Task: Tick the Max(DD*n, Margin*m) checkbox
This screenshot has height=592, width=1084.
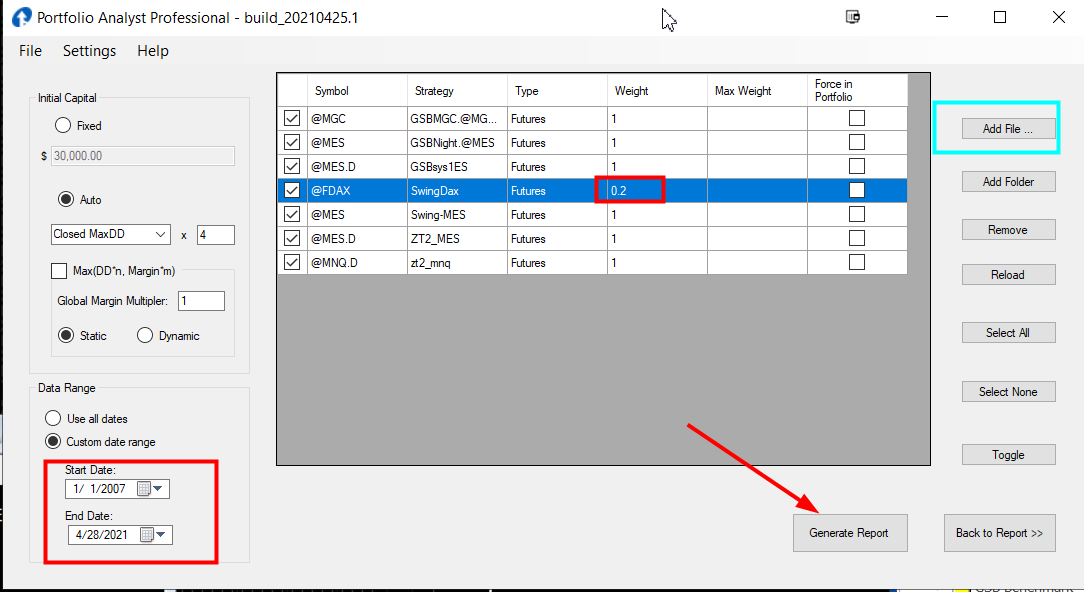Action: [59, 271]
